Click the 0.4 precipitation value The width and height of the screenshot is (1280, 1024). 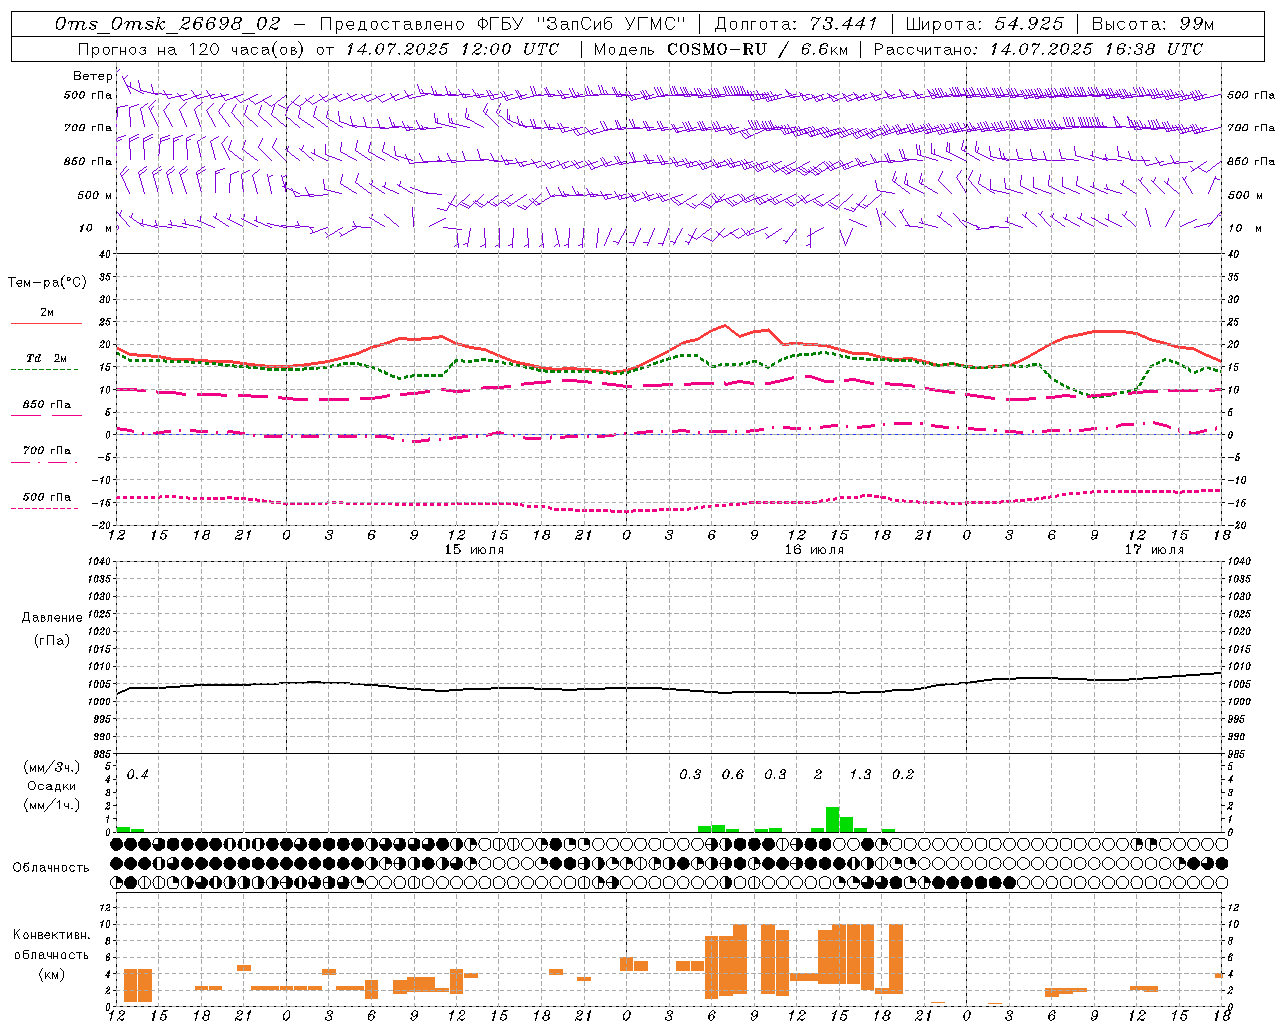pos(137,775)
